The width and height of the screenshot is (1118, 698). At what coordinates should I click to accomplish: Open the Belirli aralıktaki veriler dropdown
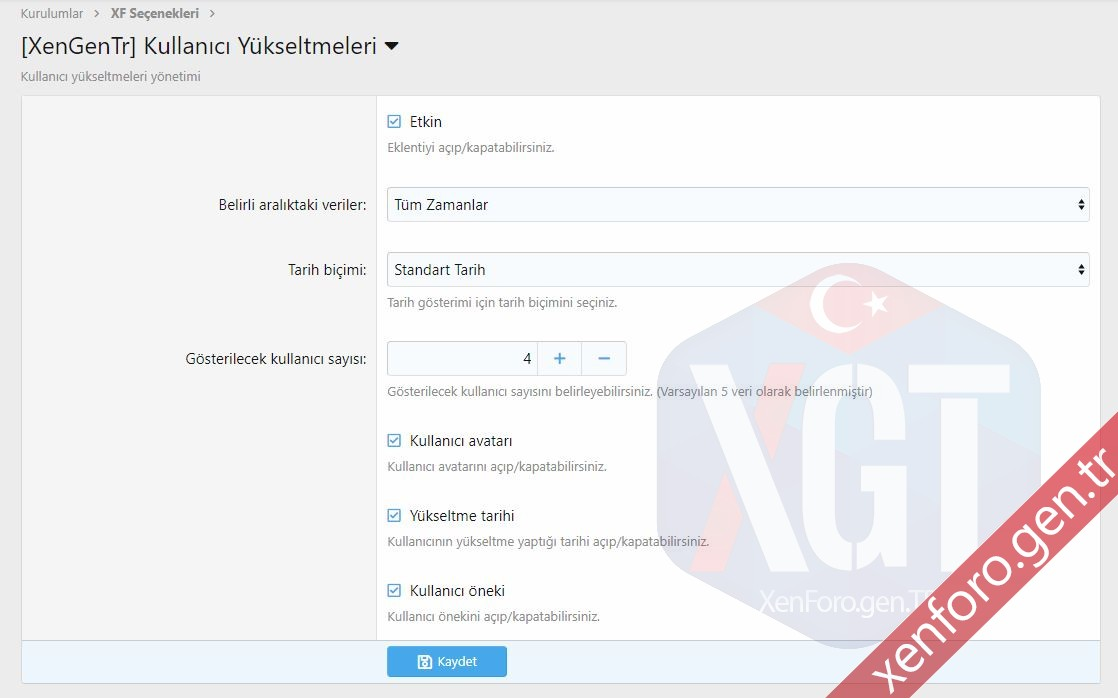(x=738, y=205)
